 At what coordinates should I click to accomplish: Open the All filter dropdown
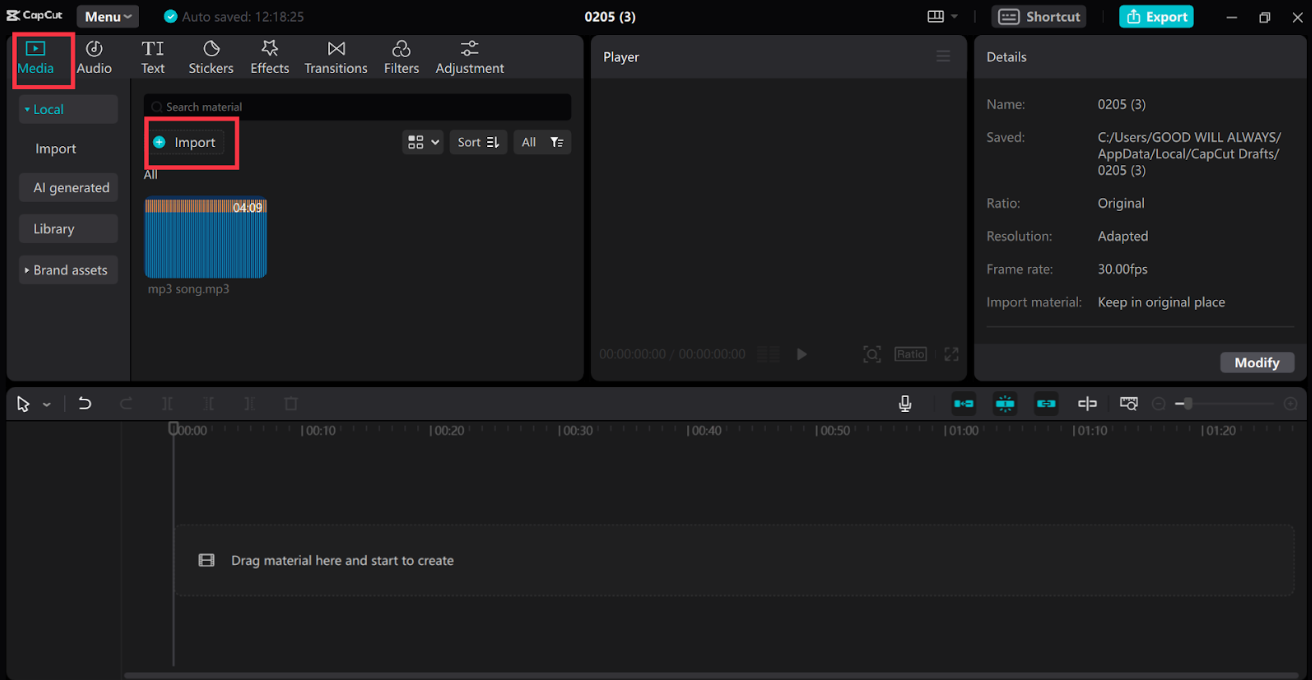pos(542,142)
